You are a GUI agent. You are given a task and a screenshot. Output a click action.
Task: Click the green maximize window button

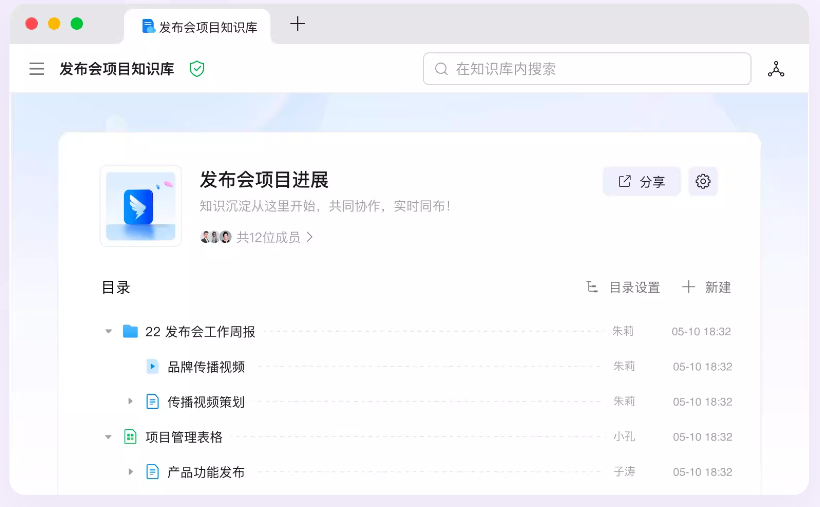[77, 24]
